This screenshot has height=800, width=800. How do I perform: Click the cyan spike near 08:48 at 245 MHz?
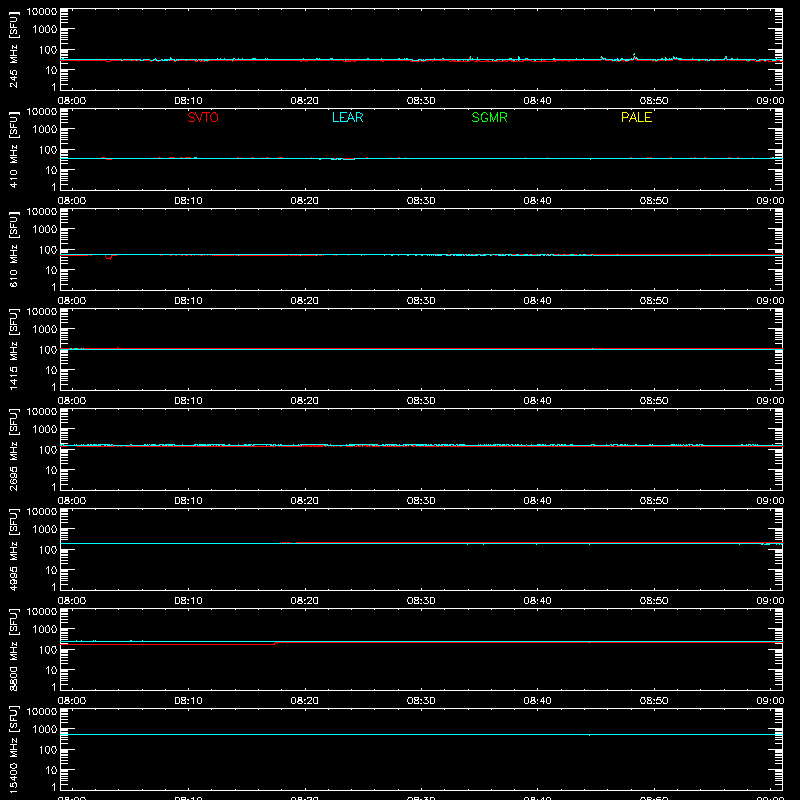[634, 56]
